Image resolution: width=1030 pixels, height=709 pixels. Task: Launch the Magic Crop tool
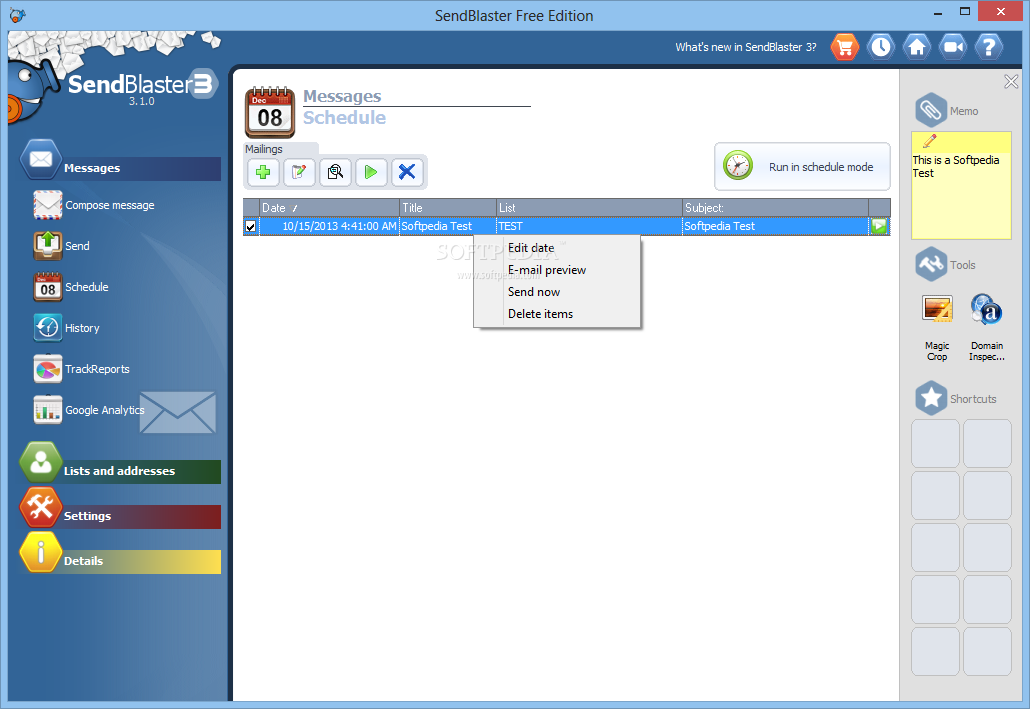click(x=937, y=327)
